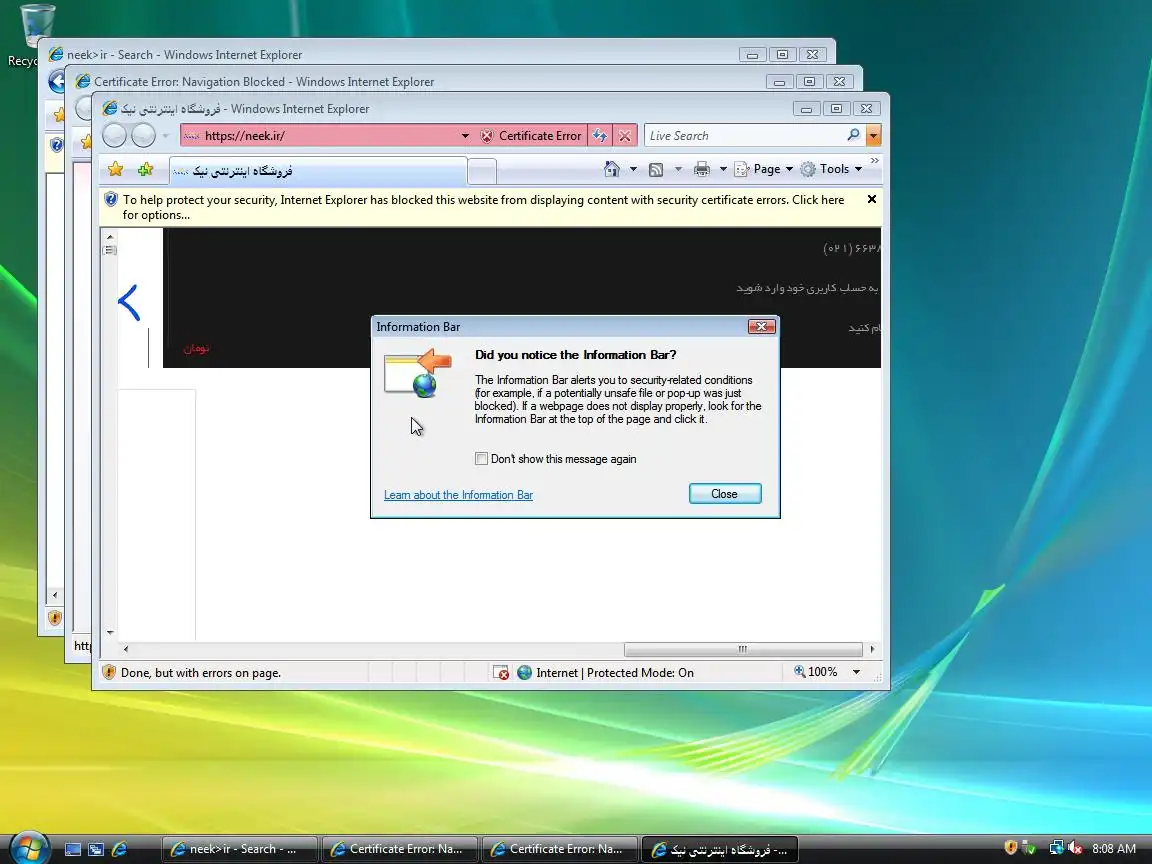Click the yellow security information bar message
The height and width of the screenshot is (864, 1152).
[483, 207]
